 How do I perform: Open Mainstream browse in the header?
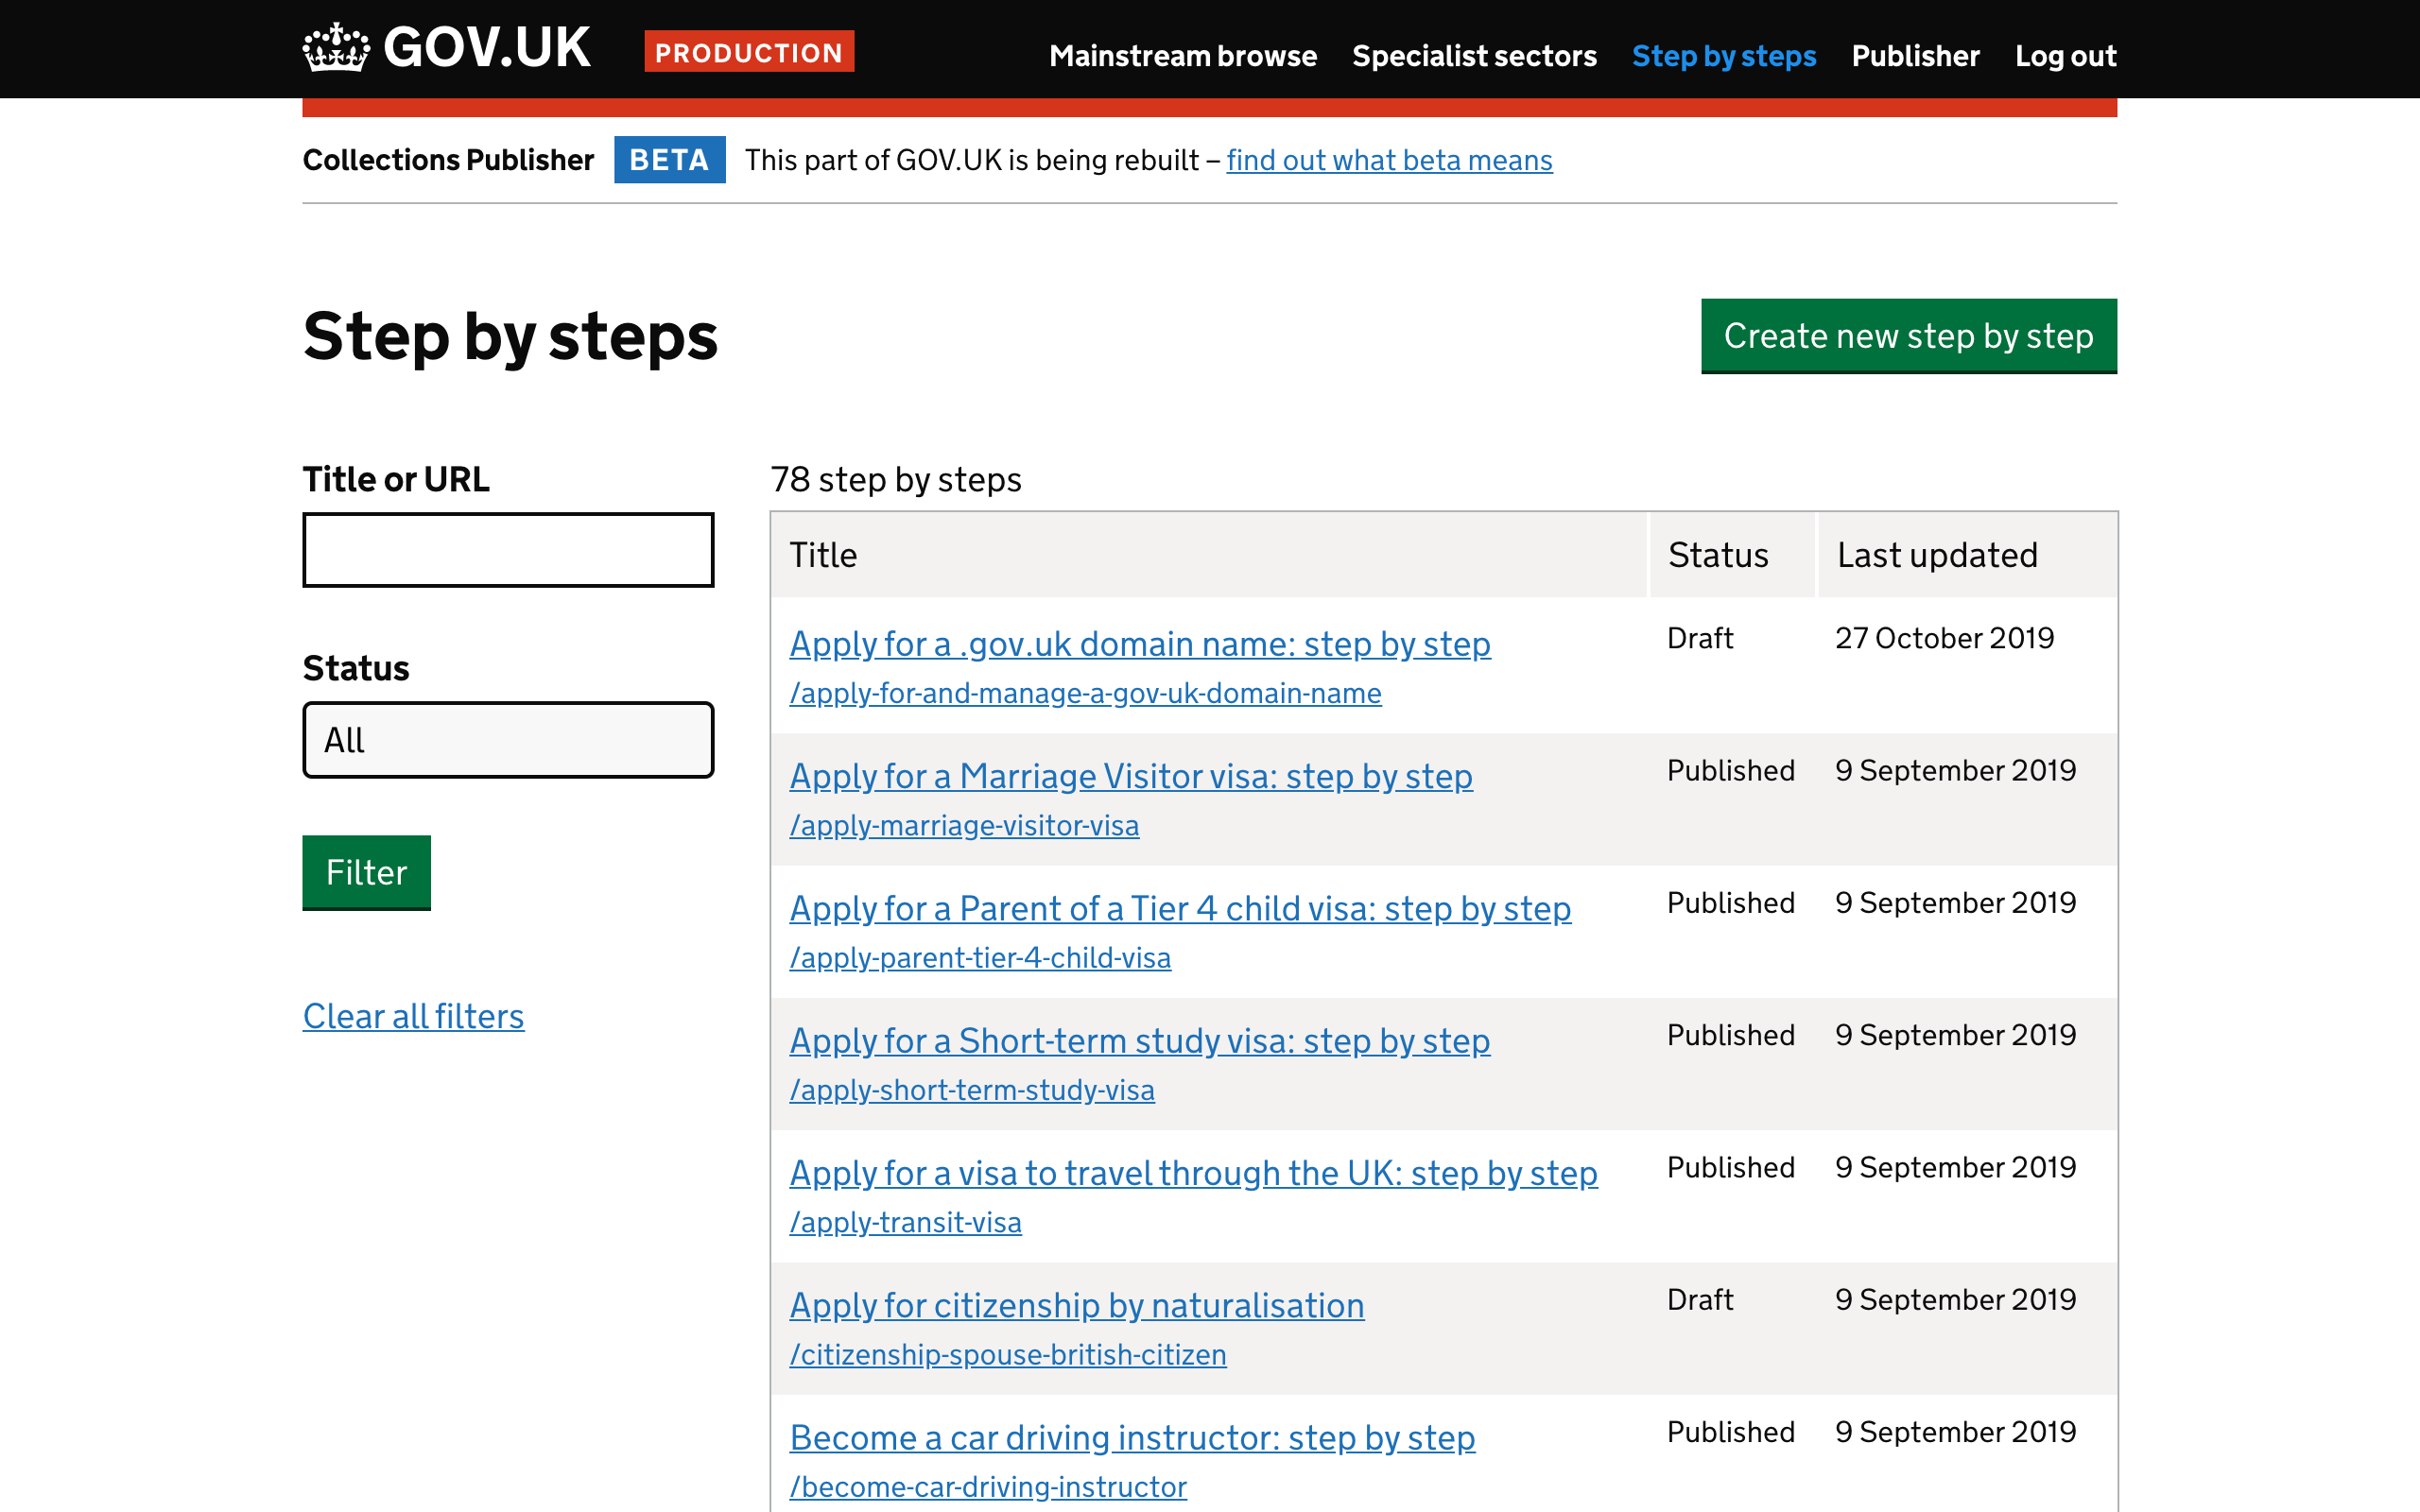(1182, 56)
